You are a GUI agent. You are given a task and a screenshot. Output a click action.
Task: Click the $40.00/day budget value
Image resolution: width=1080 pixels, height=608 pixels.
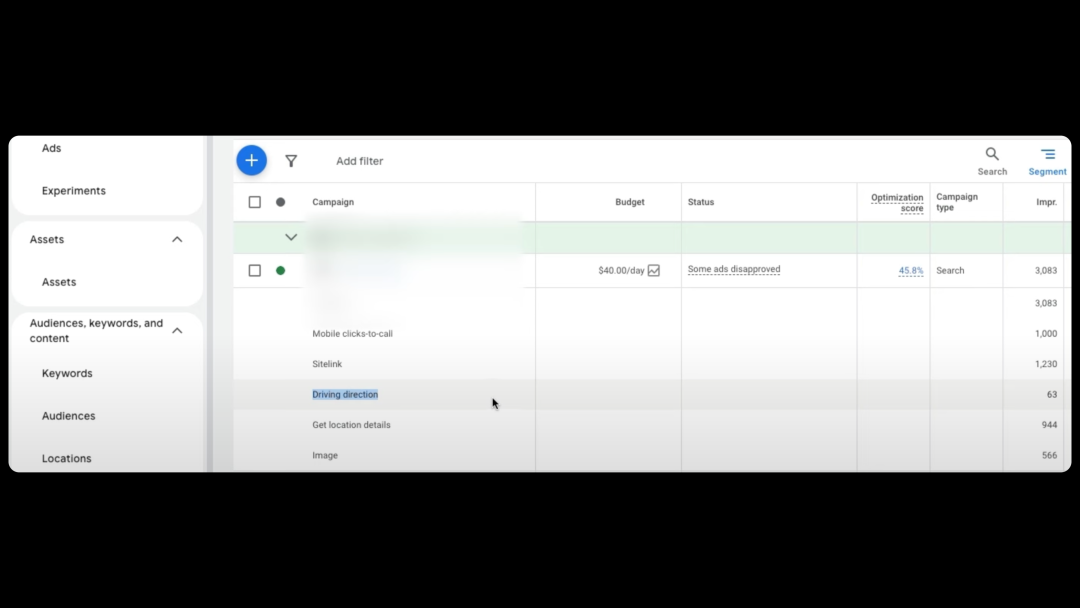pyautogui.click(x=621, y=271)
